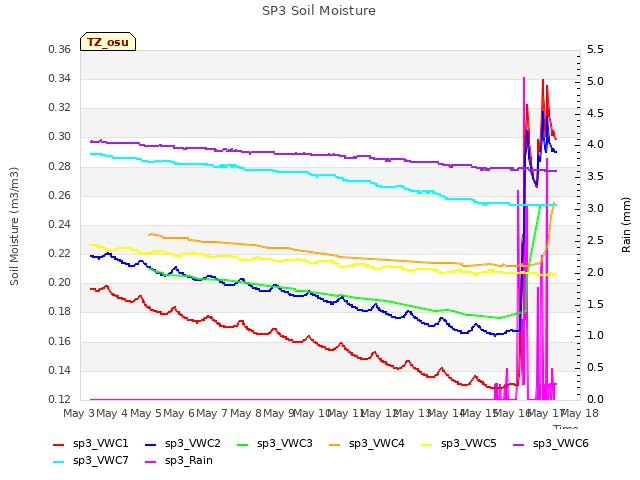
Task: Click the 3.0 rain axis tick label
Action: [595, 209]
